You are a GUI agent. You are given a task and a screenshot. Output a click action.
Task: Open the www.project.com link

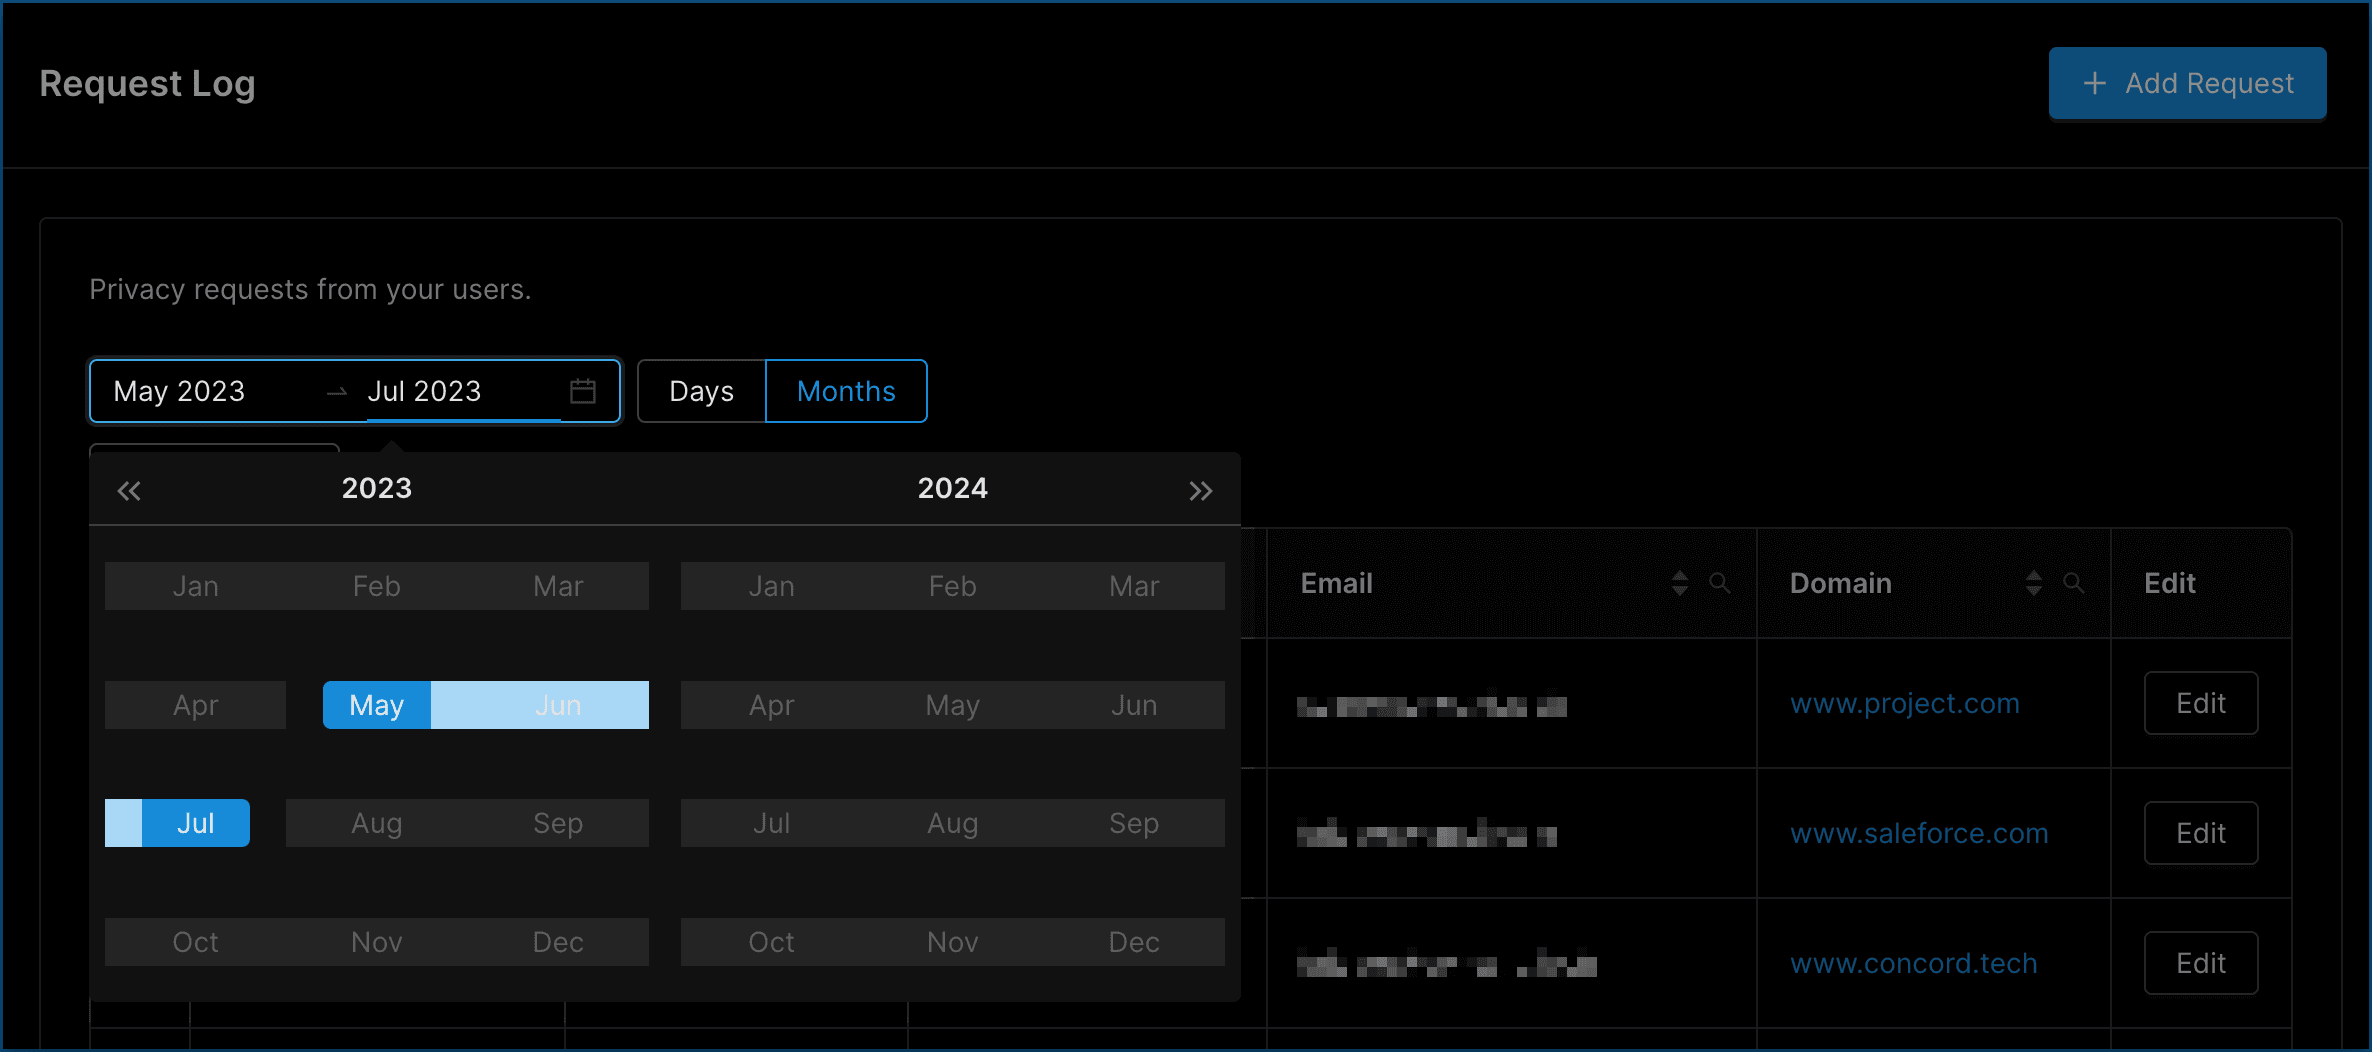click(x=1904, y=703)
